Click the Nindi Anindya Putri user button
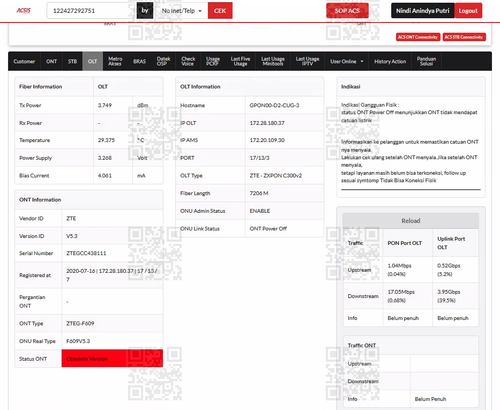500x410 pixels. 422,11
